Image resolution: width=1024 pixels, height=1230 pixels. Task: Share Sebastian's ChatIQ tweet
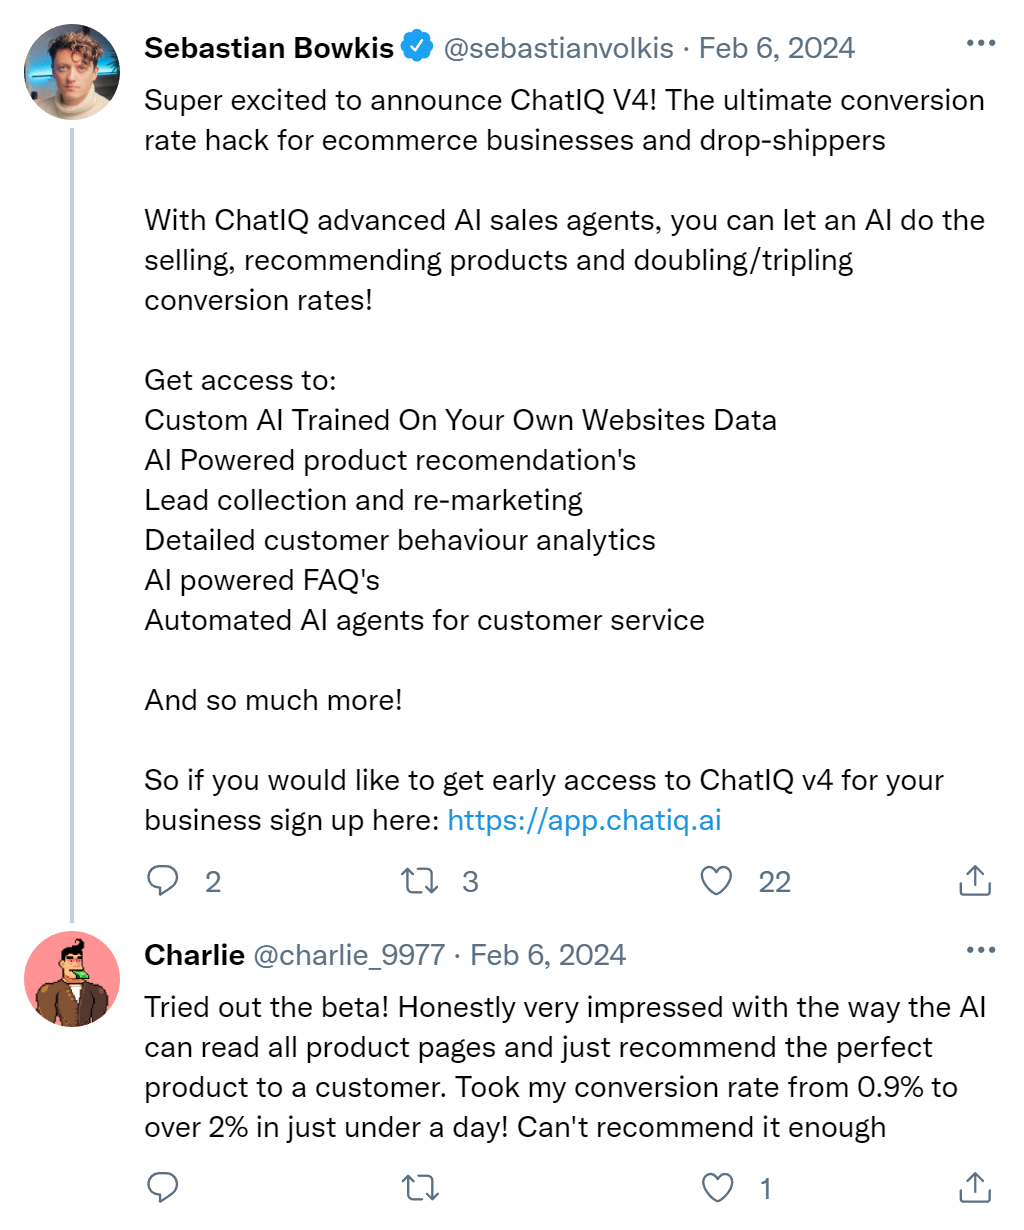pos(974,881)
